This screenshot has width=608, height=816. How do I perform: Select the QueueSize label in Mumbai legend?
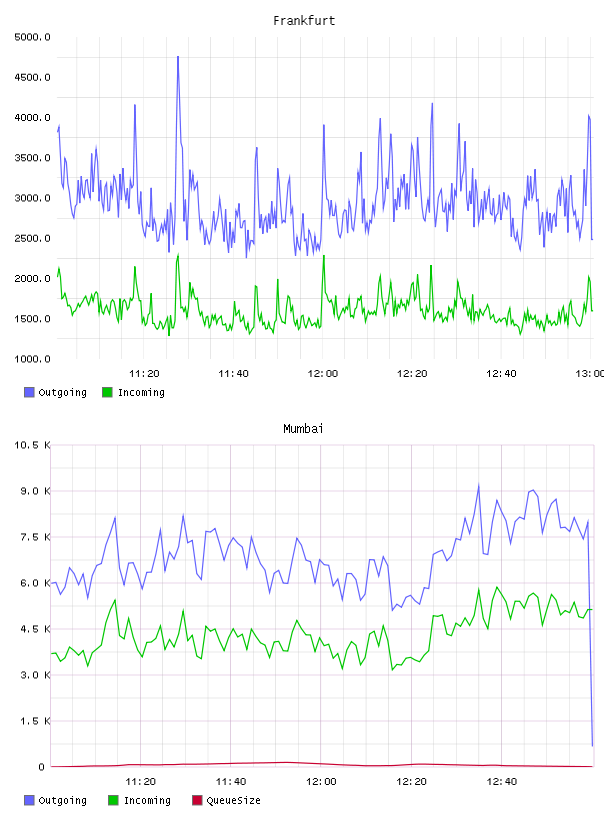point(233,800)
